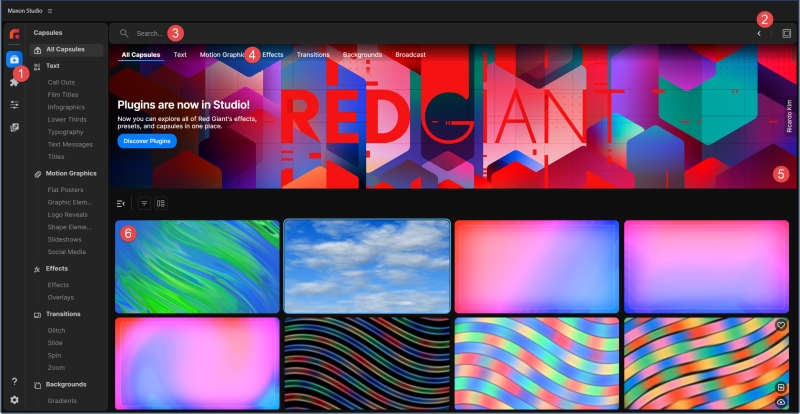Expand the Transitions sidebar category
This screenshot has width=800, height=414.
63,314
